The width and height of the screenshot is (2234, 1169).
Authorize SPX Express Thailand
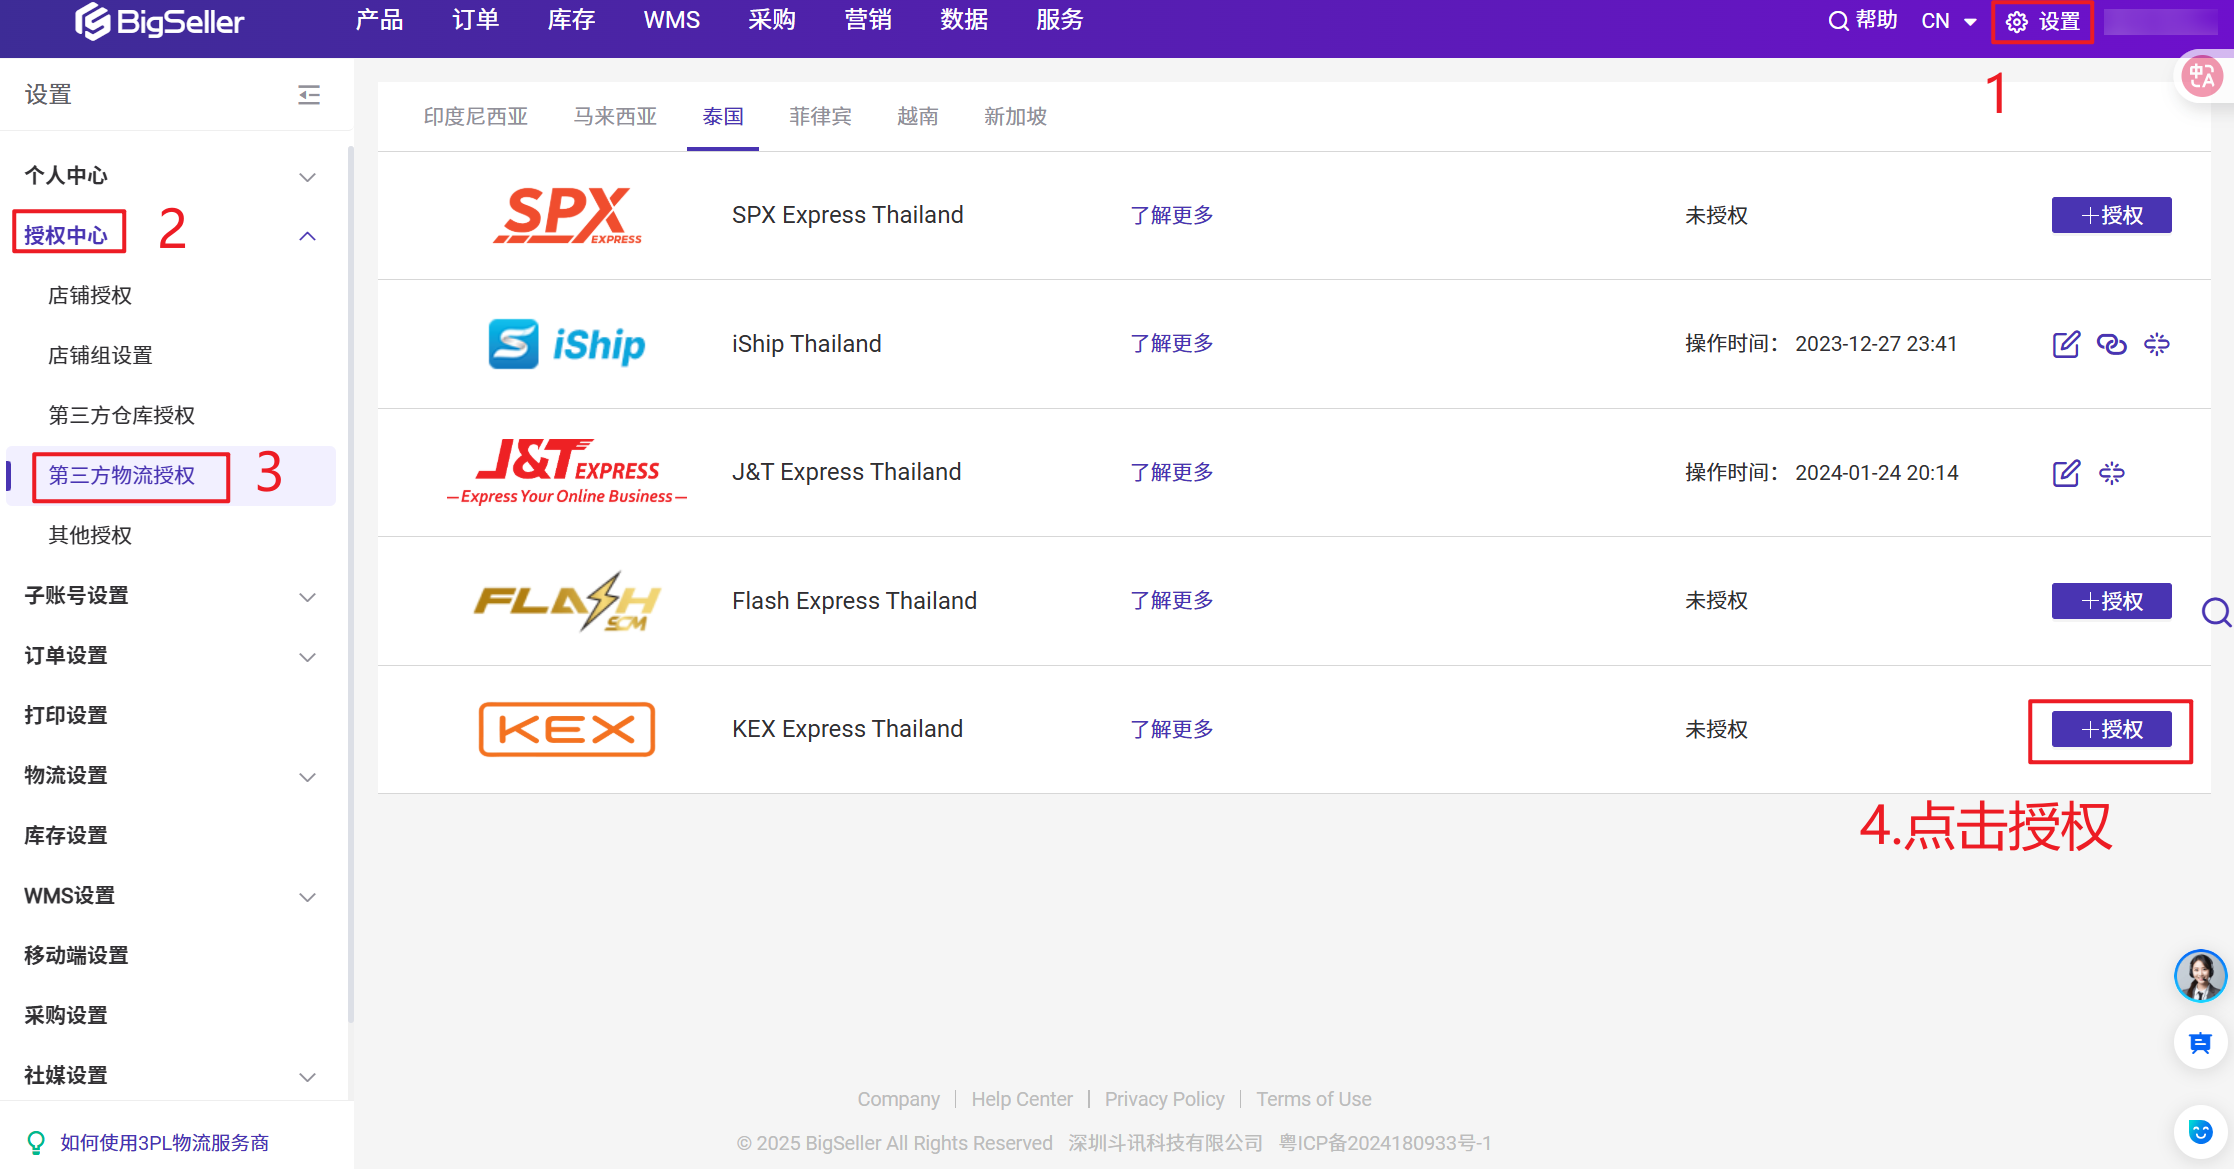[2111, 215]
